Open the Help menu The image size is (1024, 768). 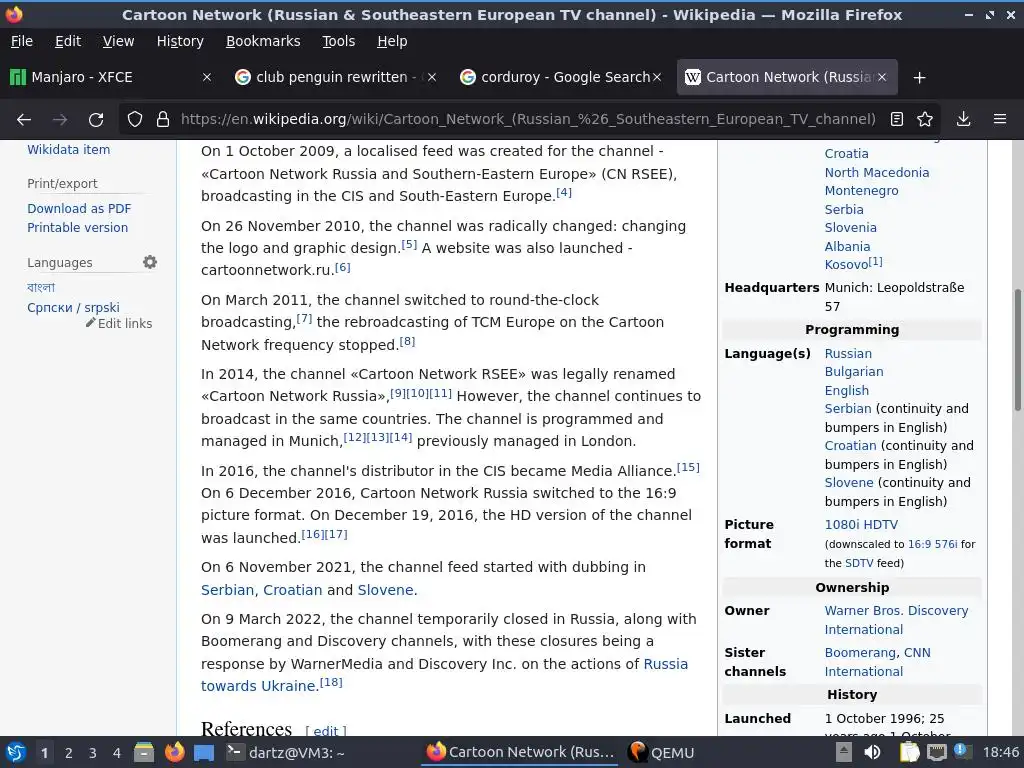click(x=392, y=41)
